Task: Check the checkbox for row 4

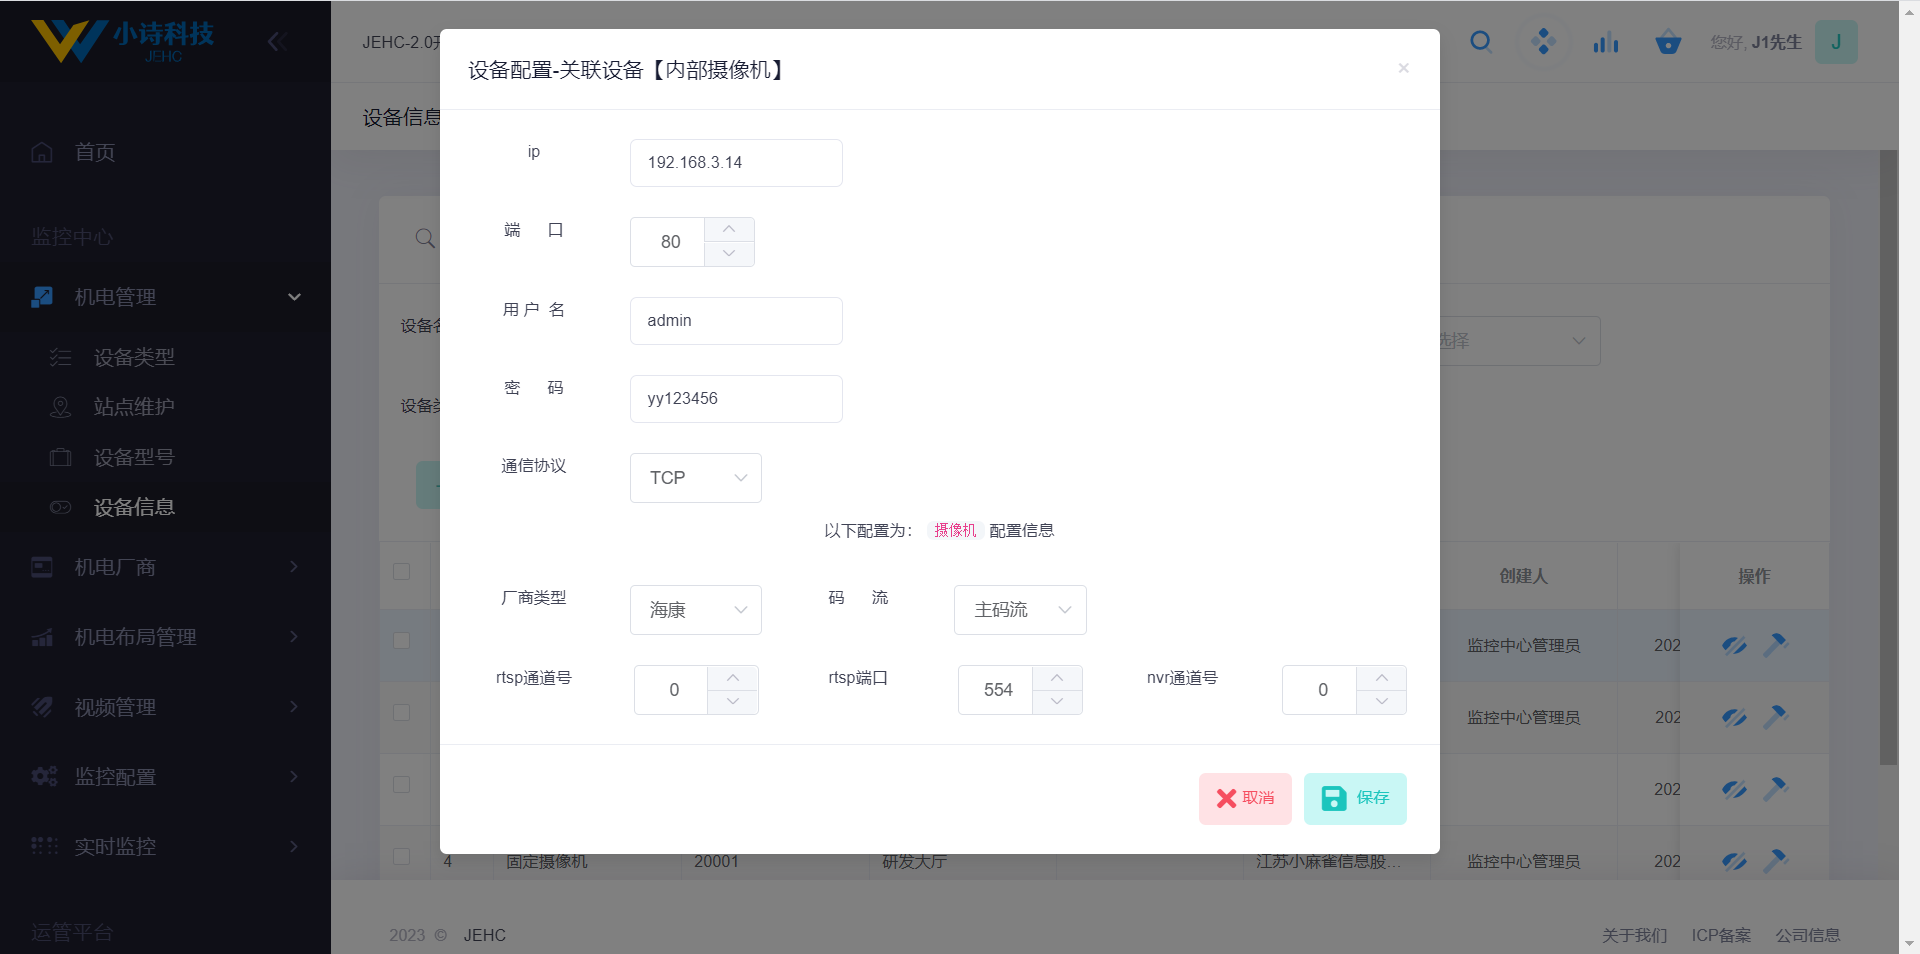Action: [x=402, y=856]
